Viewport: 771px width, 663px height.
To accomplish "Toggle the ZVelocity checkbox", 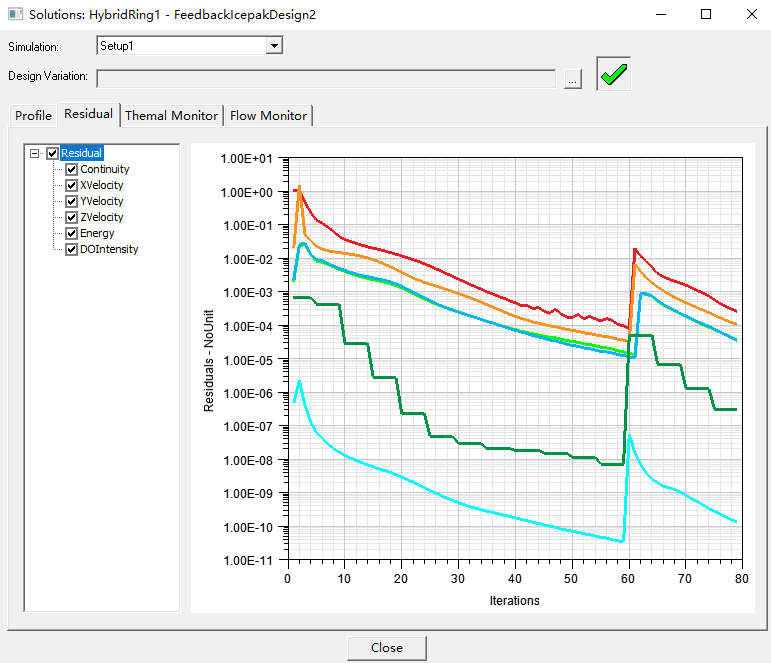I will [72, 217].
